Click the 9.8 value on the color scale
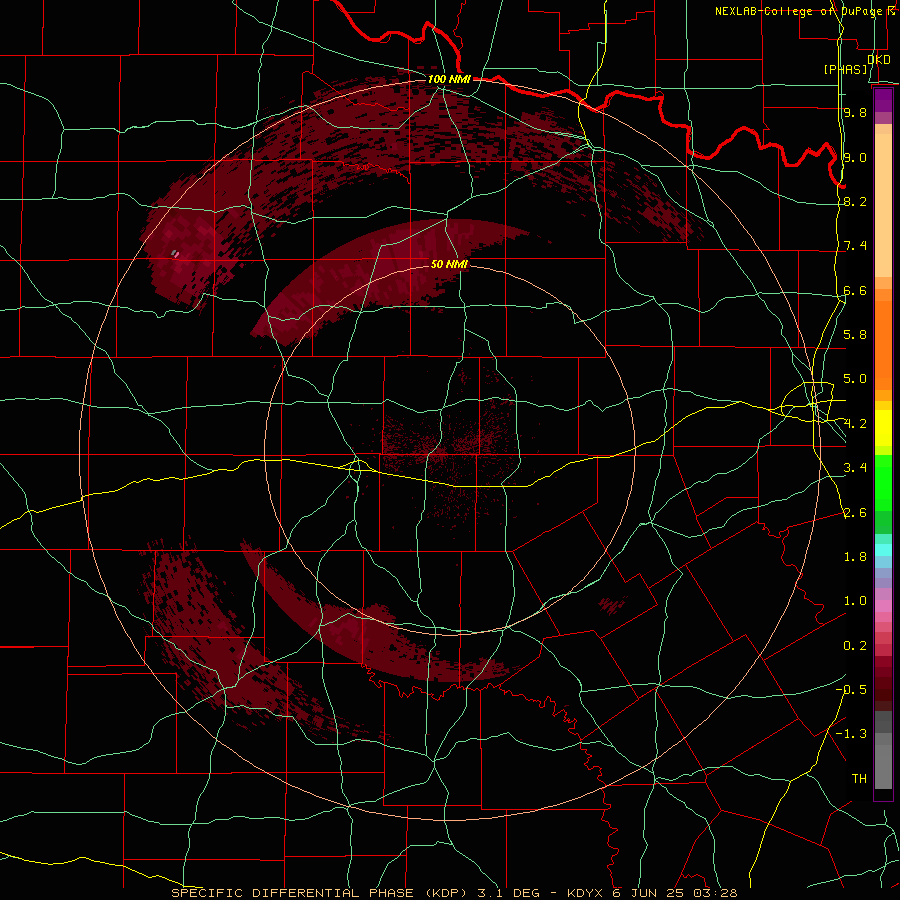Image resolution: width=900 pixels, height=900 pixels. click(x=855, y=112)
